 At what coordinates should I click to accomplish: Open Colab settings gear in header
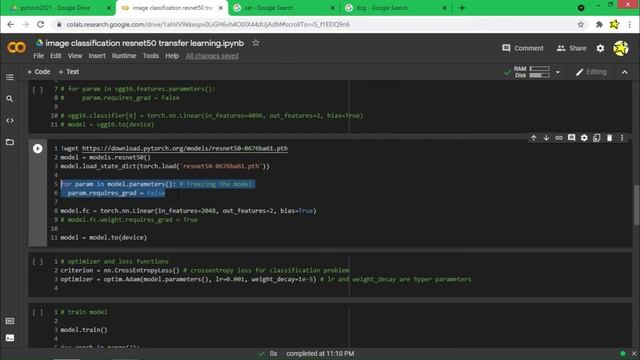tap(600, 48)
